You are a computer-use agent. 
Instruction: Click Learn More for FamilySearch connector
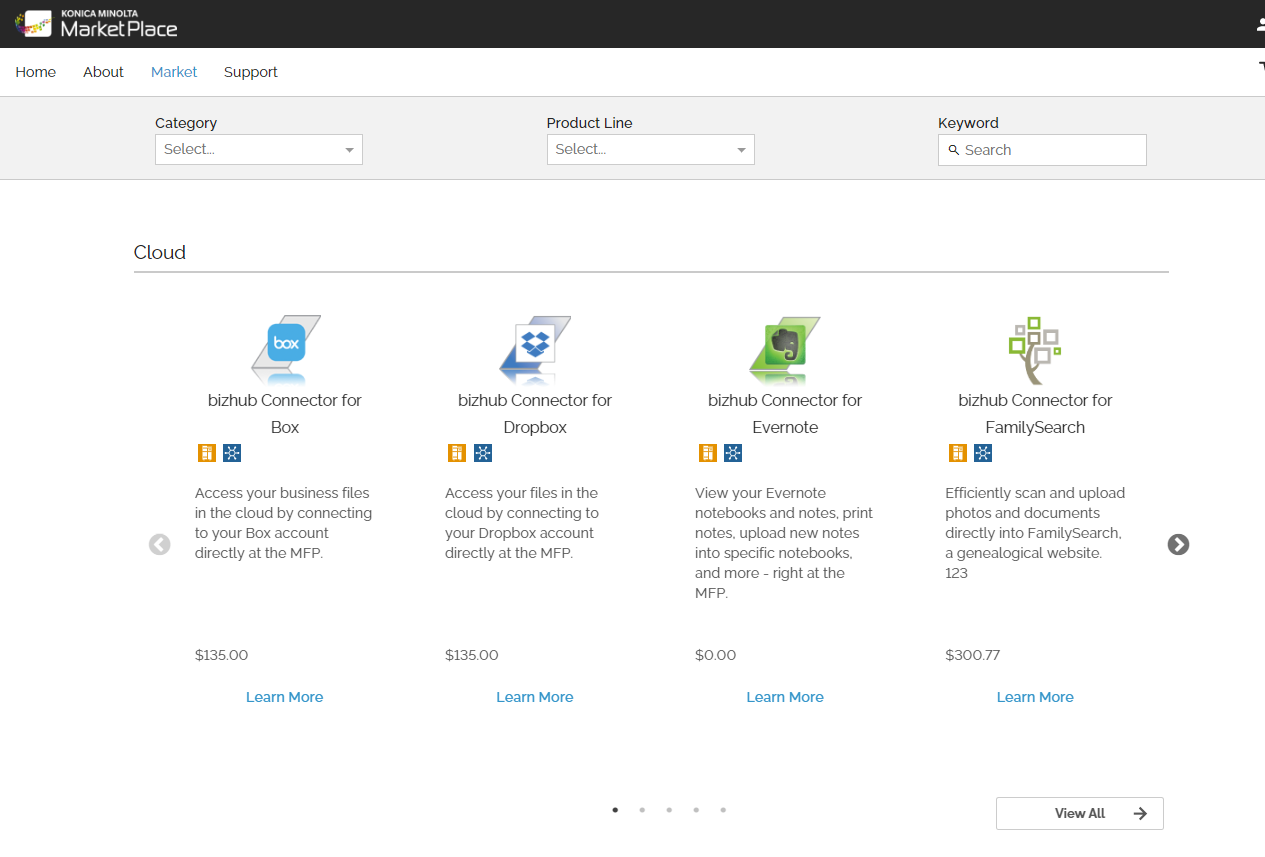[1035, 697]
